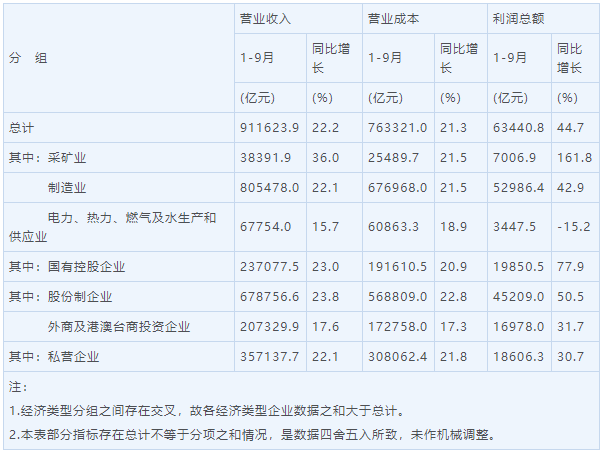The image size is (602, 453).
Task: Click mining cost value 25489.7
Action: tap(394, 157)
